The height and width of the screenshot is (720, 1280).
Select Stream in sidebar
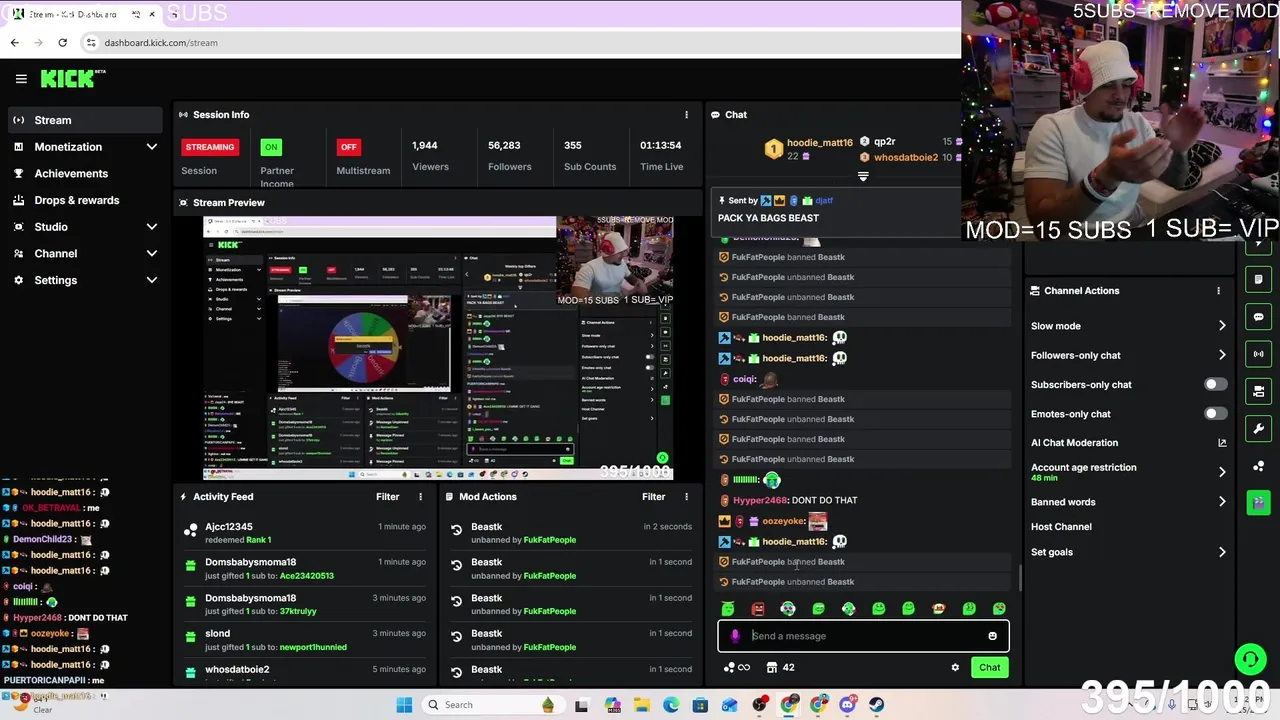click(x=85, y=120)
